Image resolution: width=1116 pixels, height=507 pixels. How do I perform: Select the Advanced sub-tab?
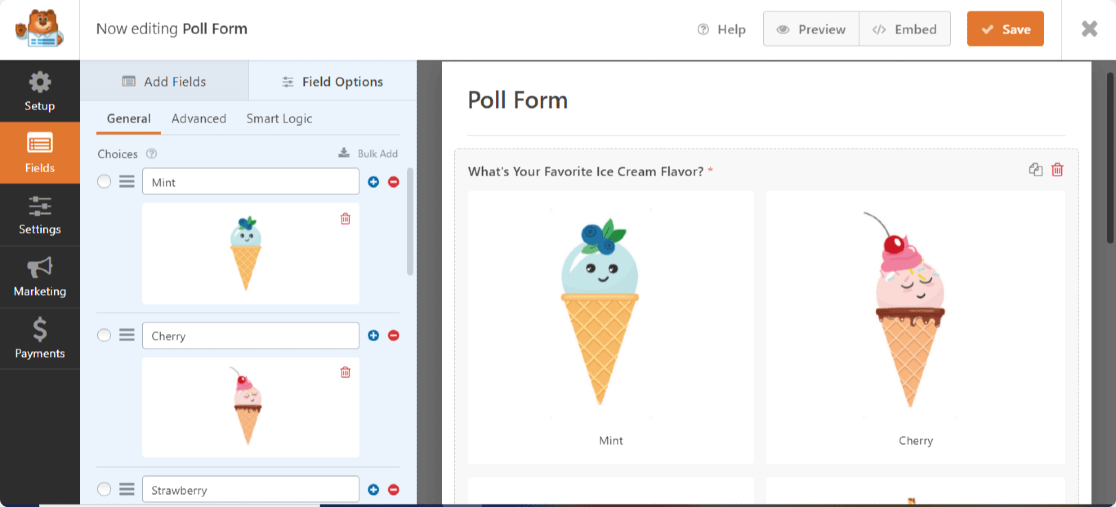(x=199, y=119)
